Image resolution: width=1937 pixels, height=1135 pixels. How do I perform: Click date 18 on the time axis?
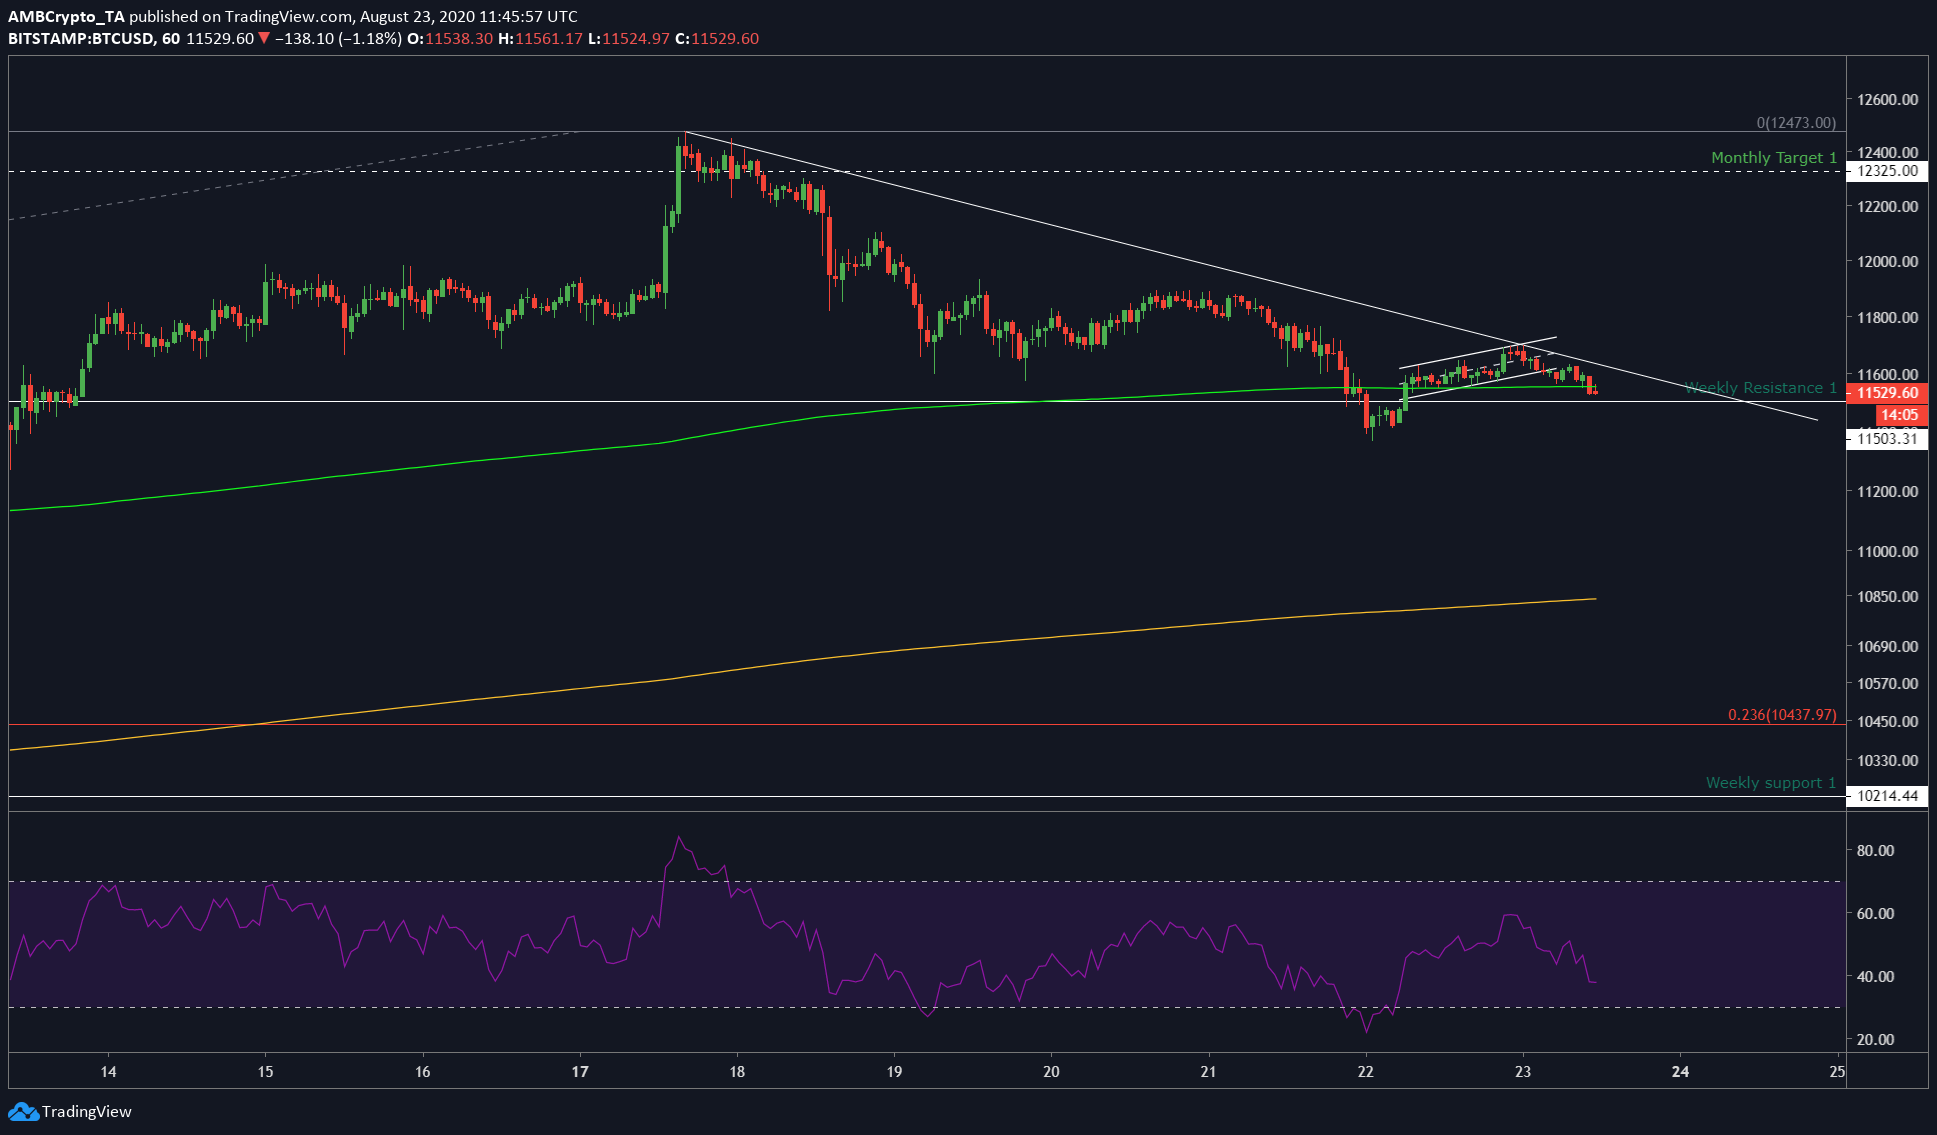coord(737,1072)
